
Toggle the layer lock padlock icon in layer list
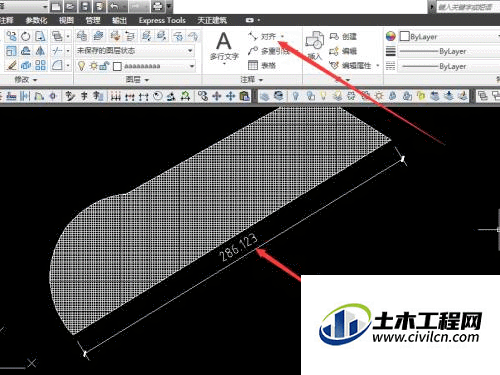tap(105, 66)
